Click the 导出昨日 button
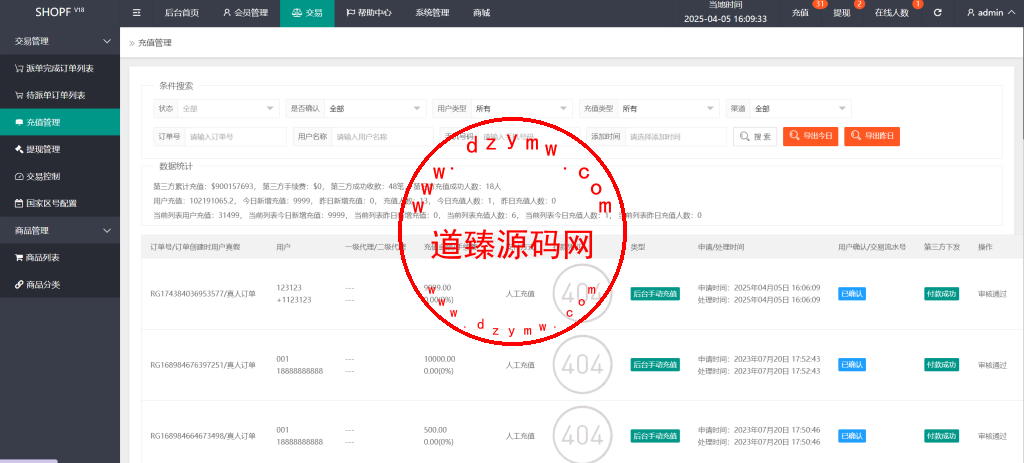The width and height of the screenshot is (1024, 463). click(872, 136)
